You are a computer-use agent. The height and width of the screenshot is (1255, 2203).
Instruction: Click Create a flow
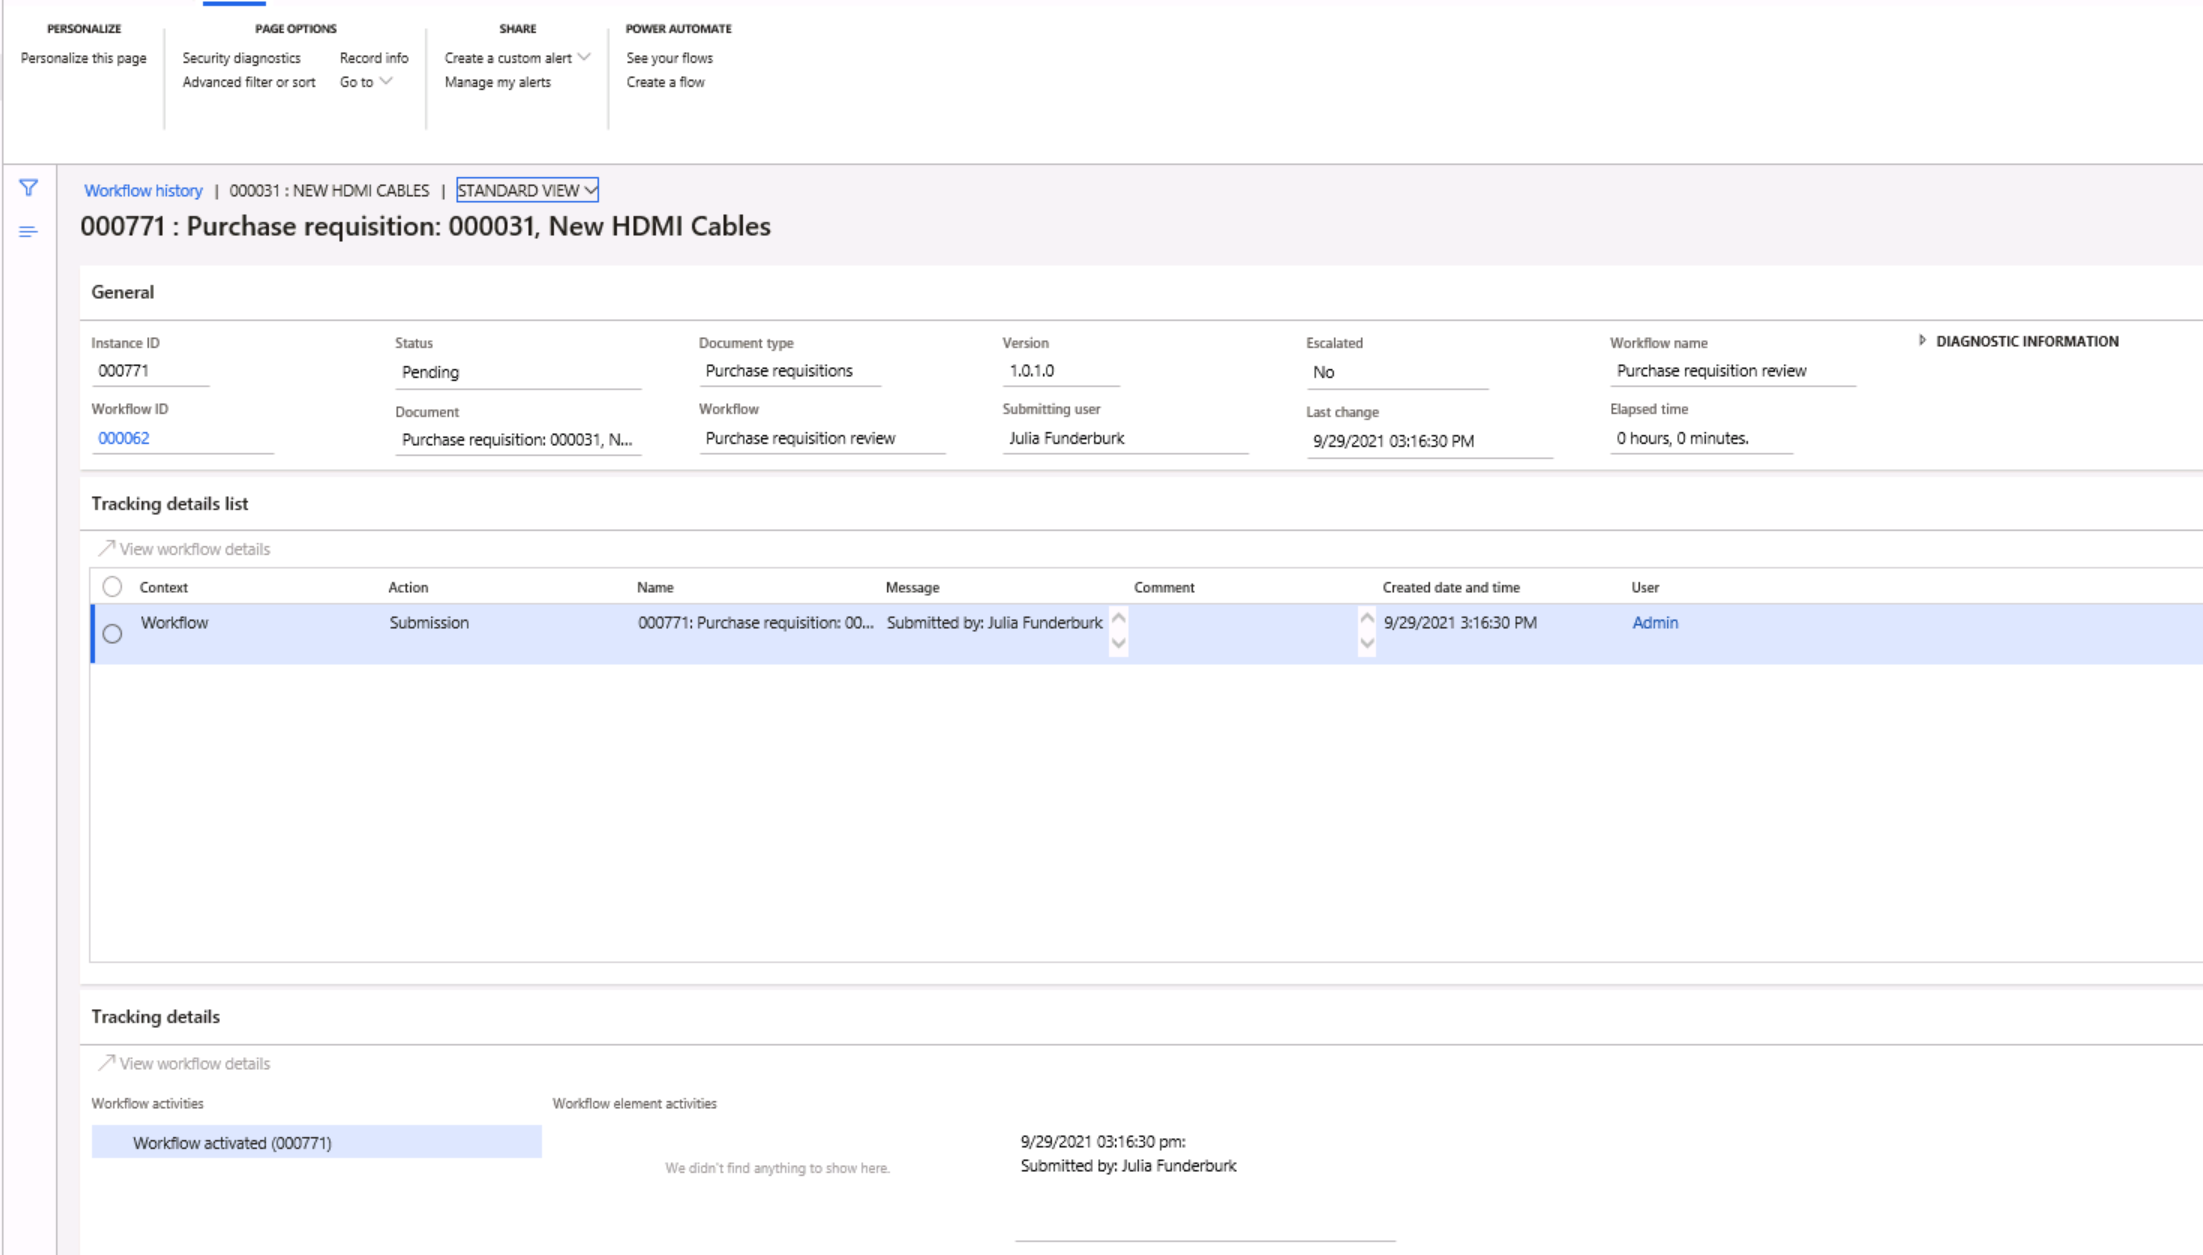point(665,82)
